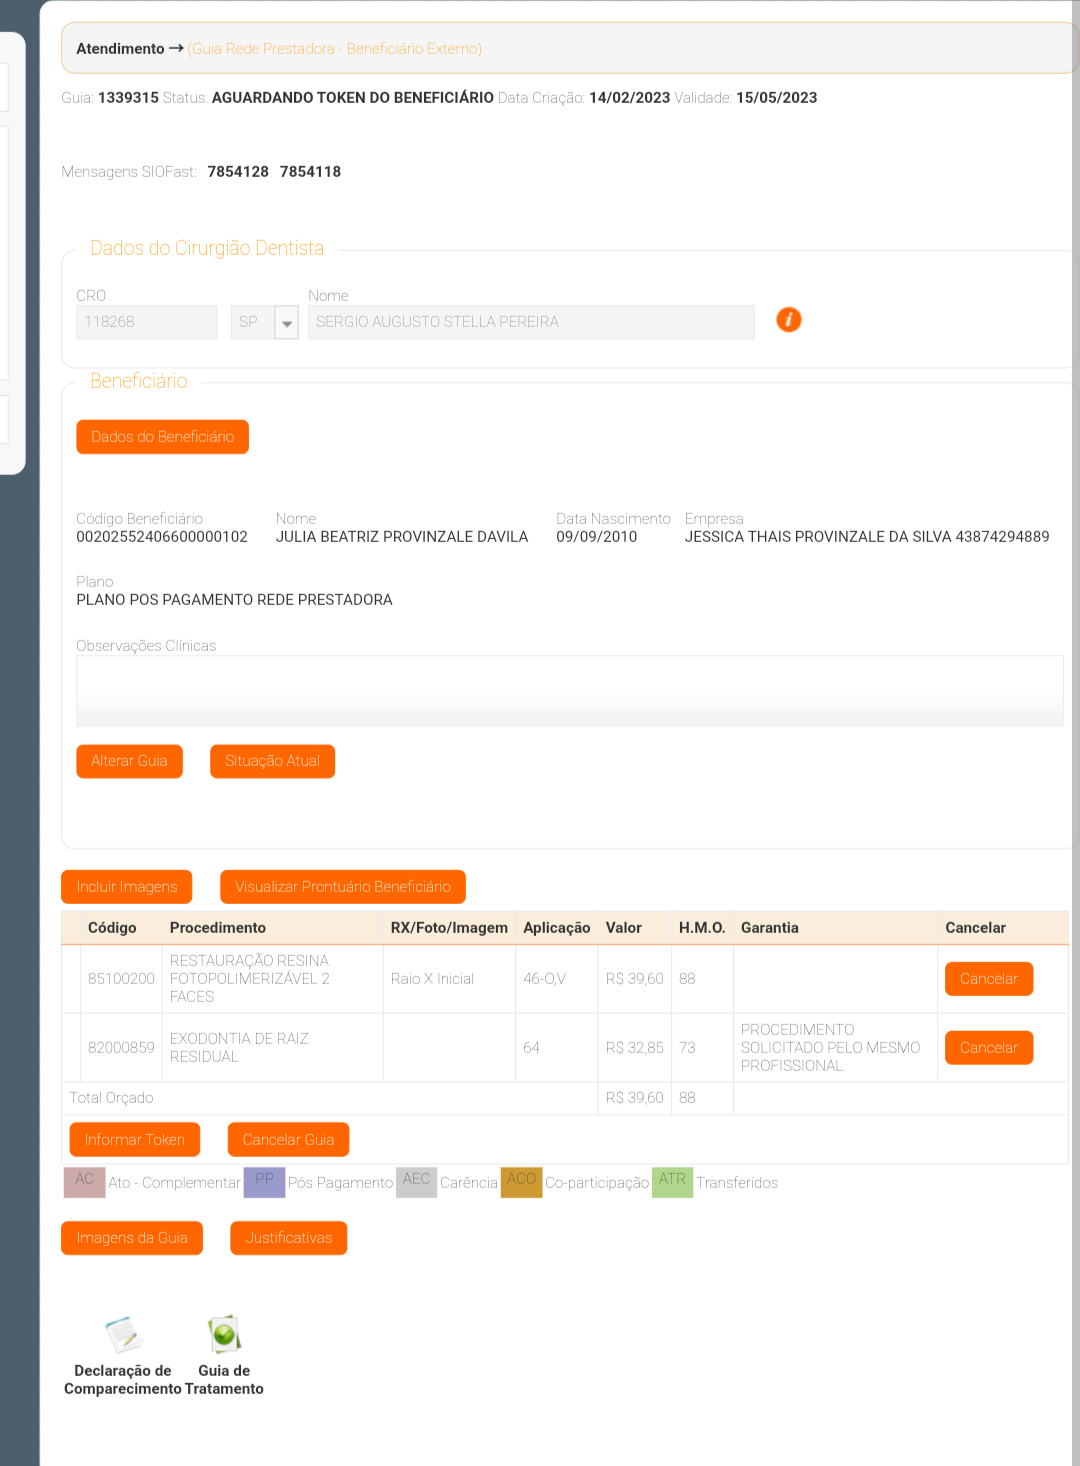Click the orange info icon beside dentist name

[788, 320]
